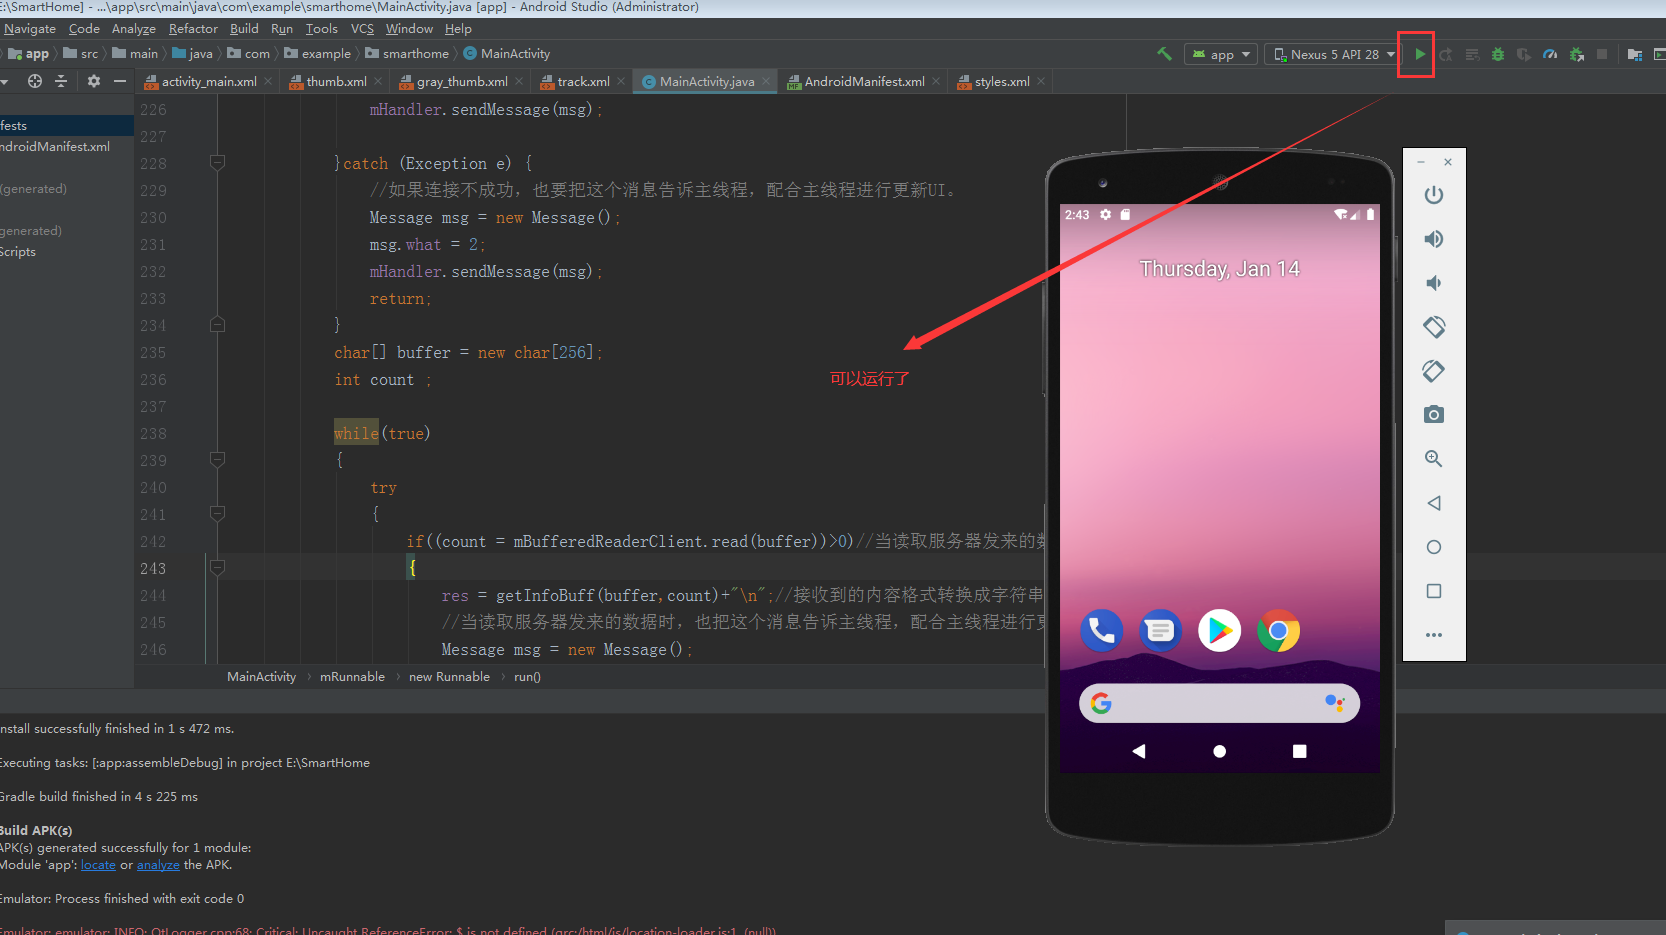Click the Google search bar on the emulator
This screenshot has width=1666, height=935.
1219,703
